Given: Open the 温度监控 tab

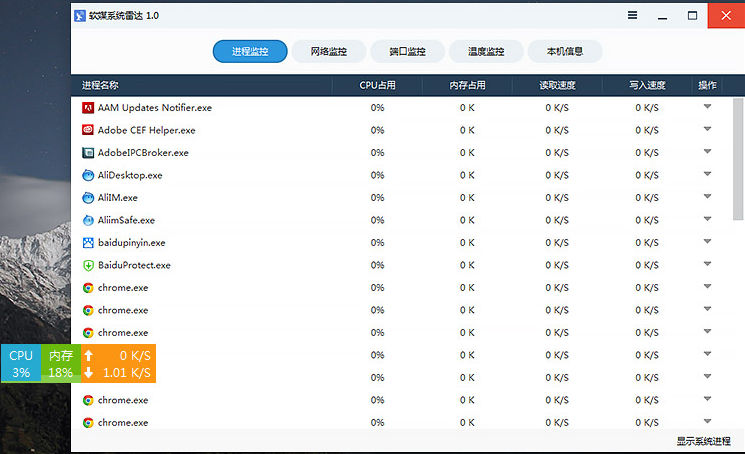Looking at the screenshot, I should point(486,52).
